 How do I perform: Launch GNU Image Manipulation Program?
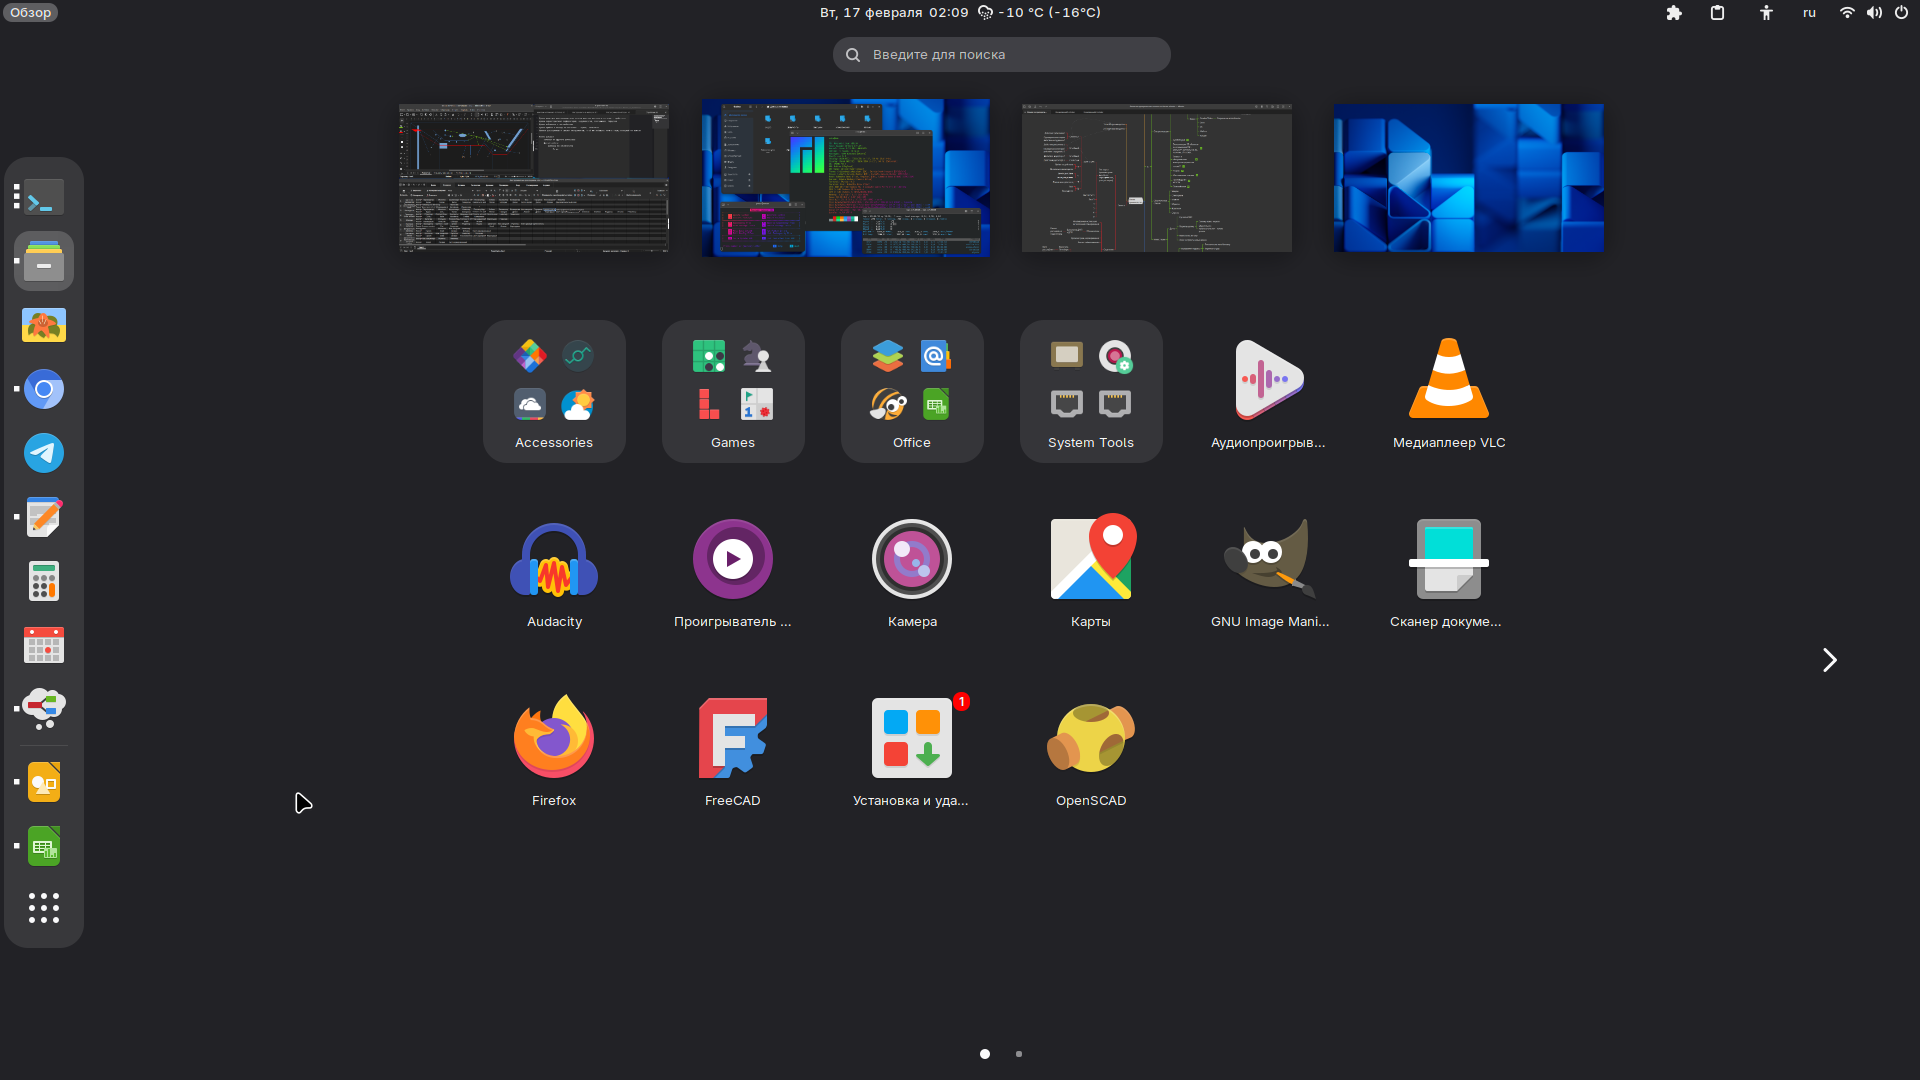pyautogui.click(x=1269, y=560)
